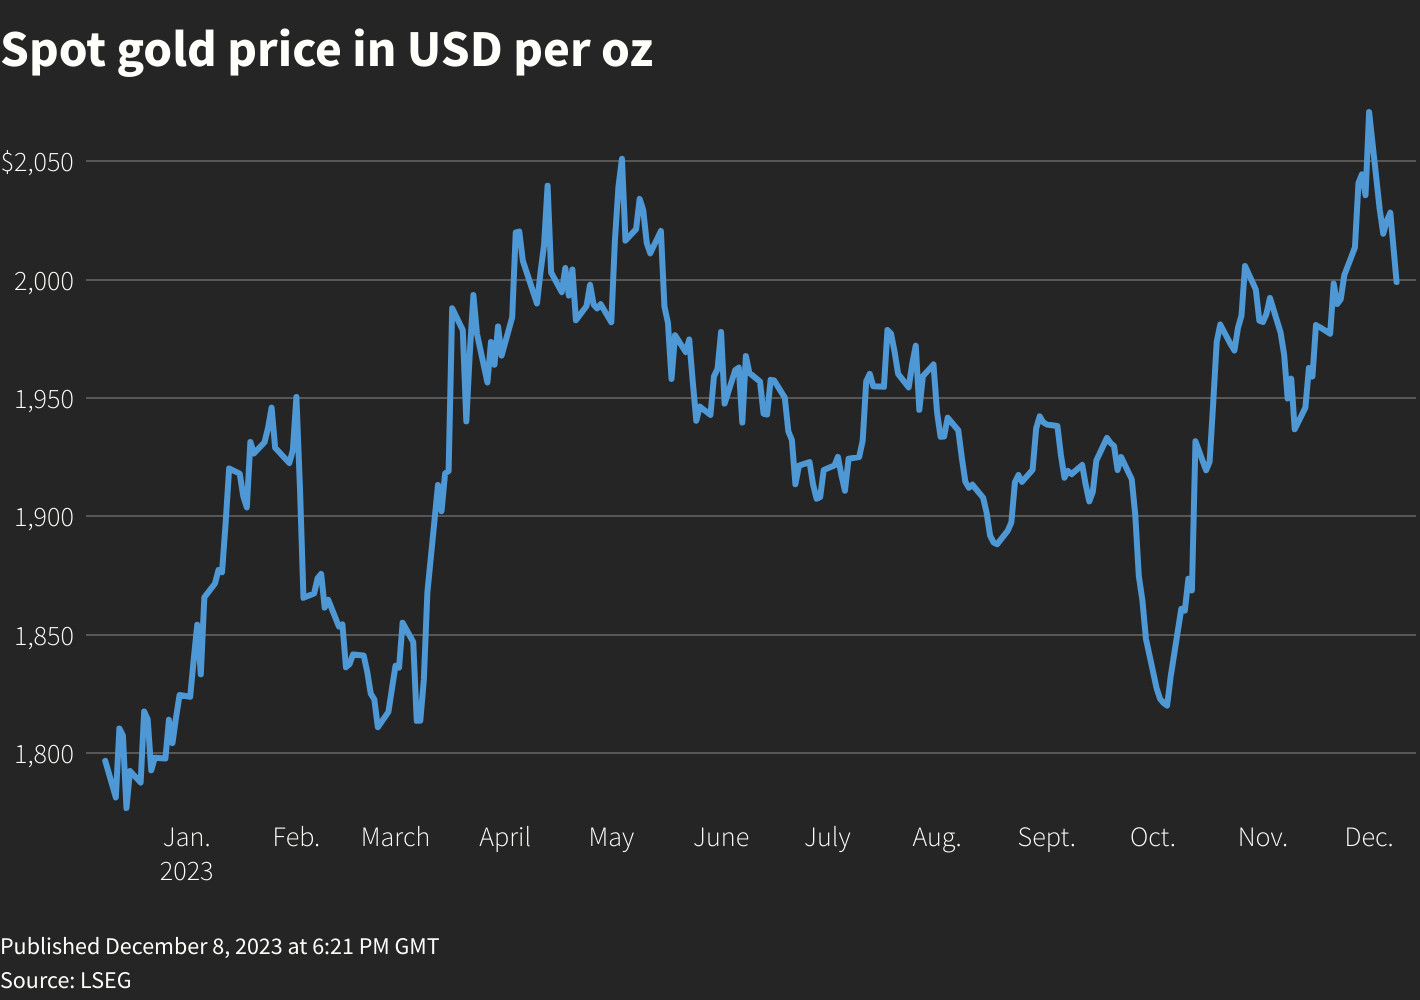Select the July month label
1420x1000 pixels.
pos(827,837)
